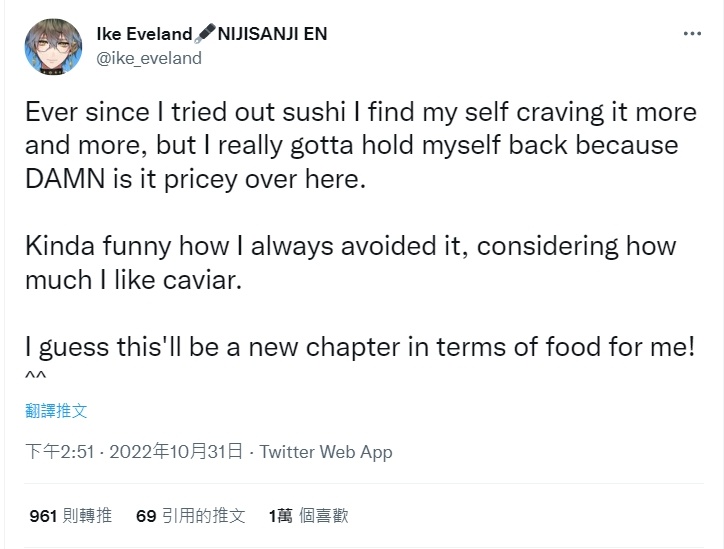724x549 pixels.
Task: View the 69 quote tweets list
Action: (x=190, y=515)
